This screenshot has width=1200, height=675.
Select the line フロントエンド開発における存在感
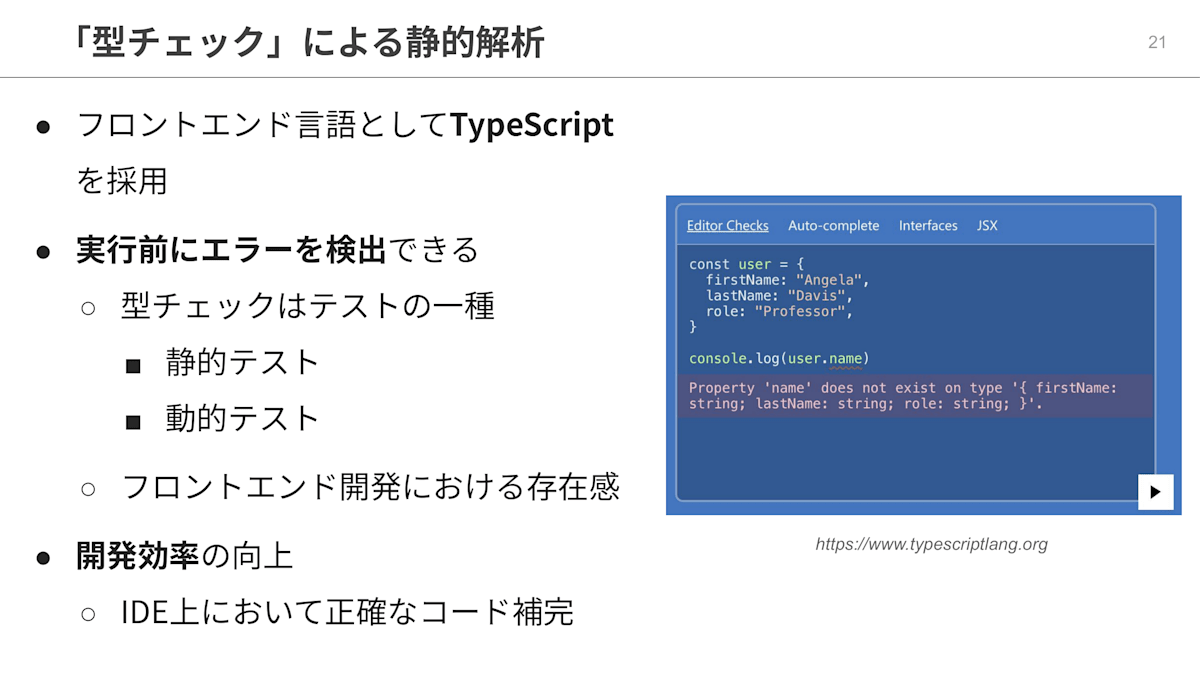coord(371,487)
